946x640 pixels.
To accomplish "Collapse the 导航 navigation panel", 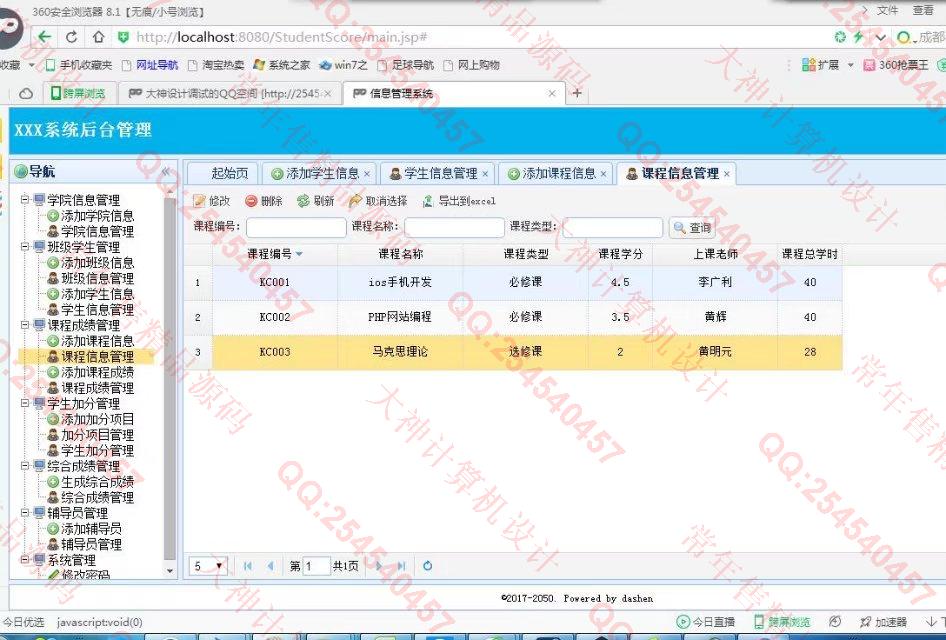I will [x=165, y=172].
